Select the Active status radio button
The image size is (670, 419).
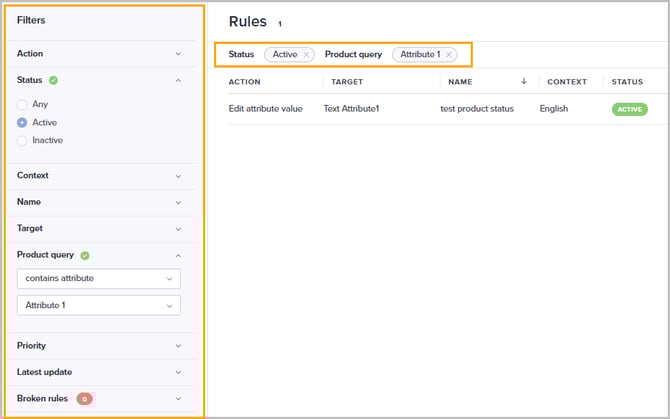pyautogui.click(x=22, y=122)
